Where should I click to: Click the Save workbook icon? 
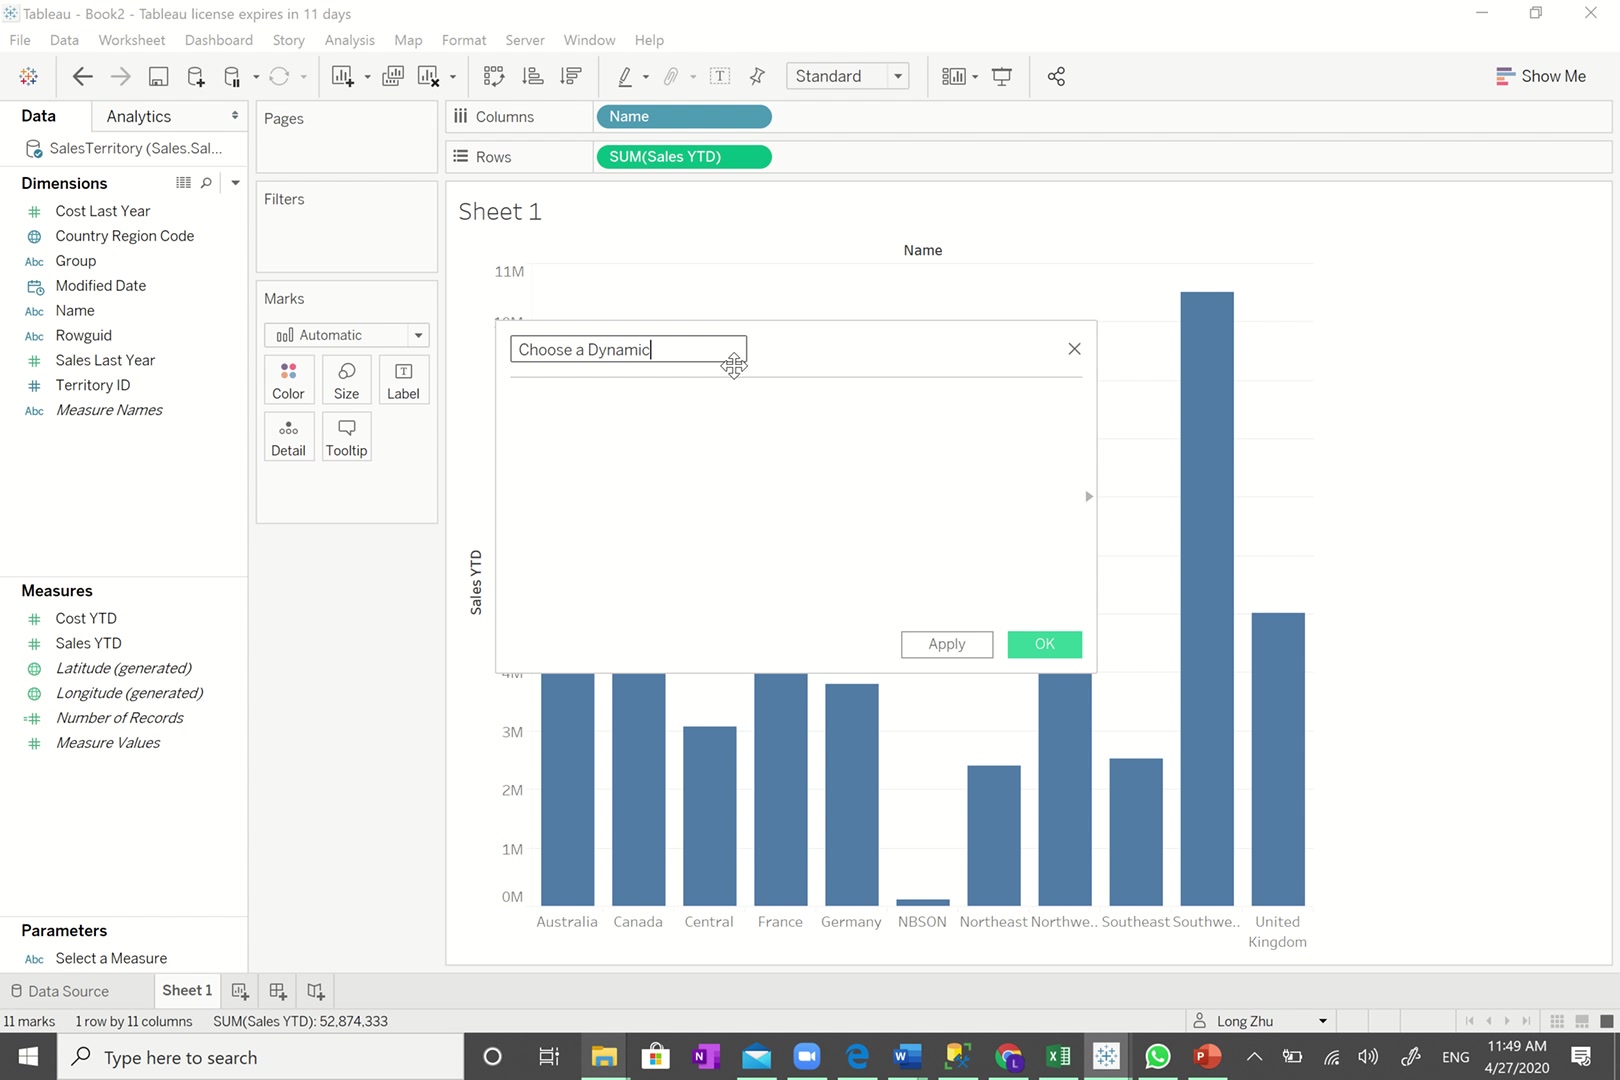pyautogui.click(x=158, y=76)
